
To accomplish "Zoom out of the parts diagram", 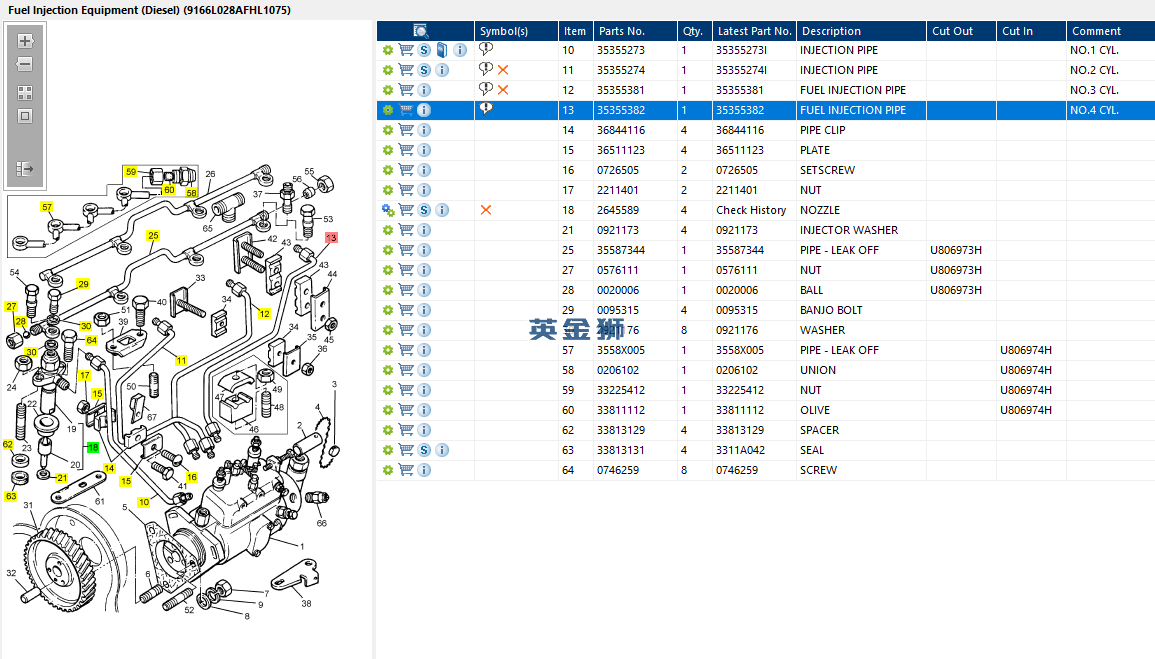I will click(25, 64).
